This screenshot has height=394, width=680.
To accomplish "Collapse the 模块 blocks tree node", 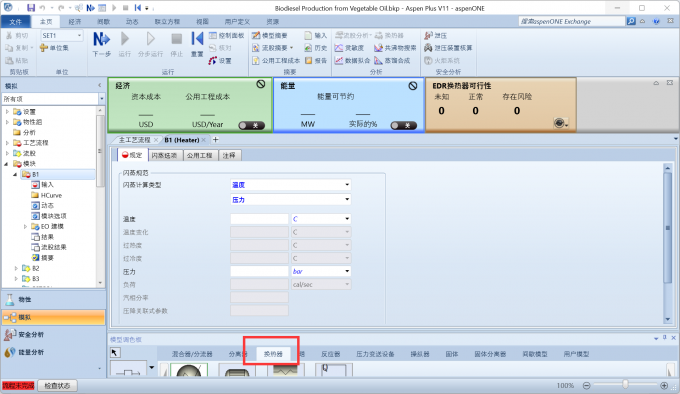I will (x=7, y=164).
